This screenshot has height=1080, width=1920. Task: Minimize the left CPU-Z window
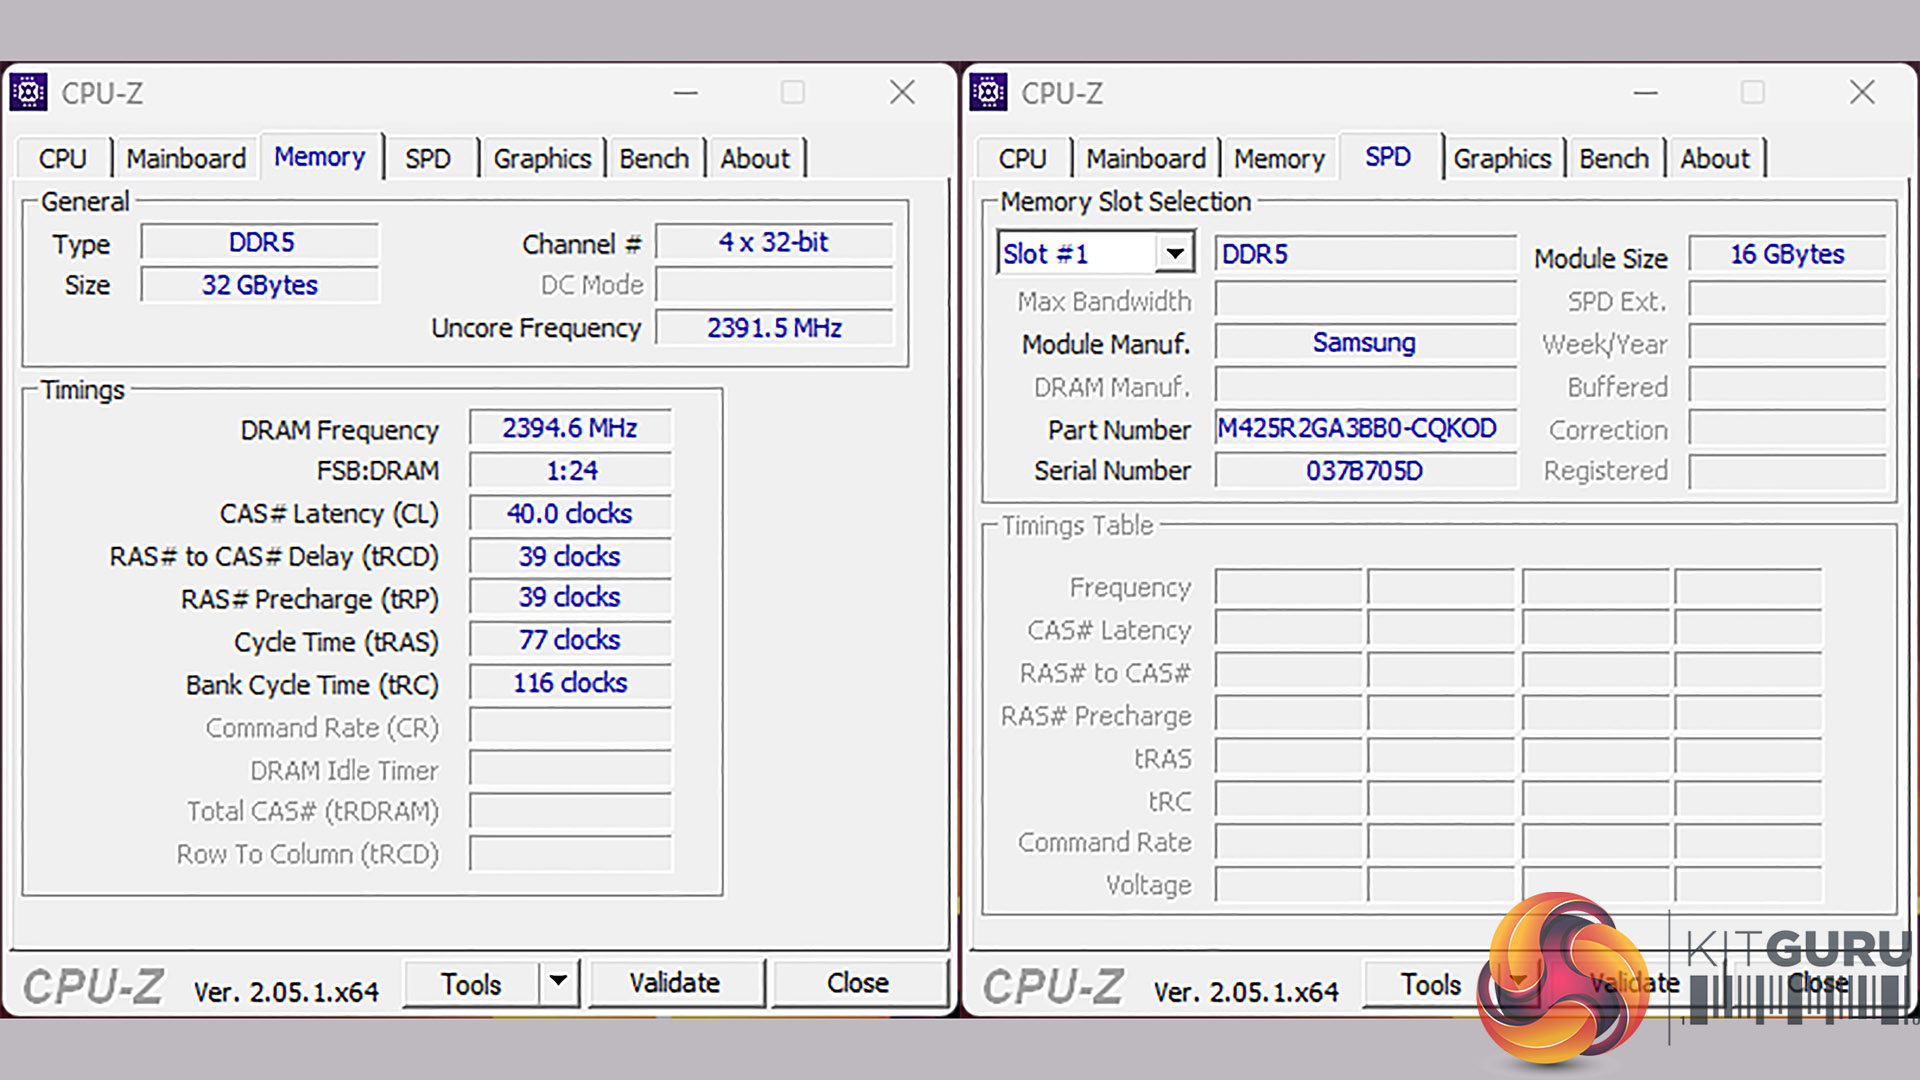click(685, 93)
